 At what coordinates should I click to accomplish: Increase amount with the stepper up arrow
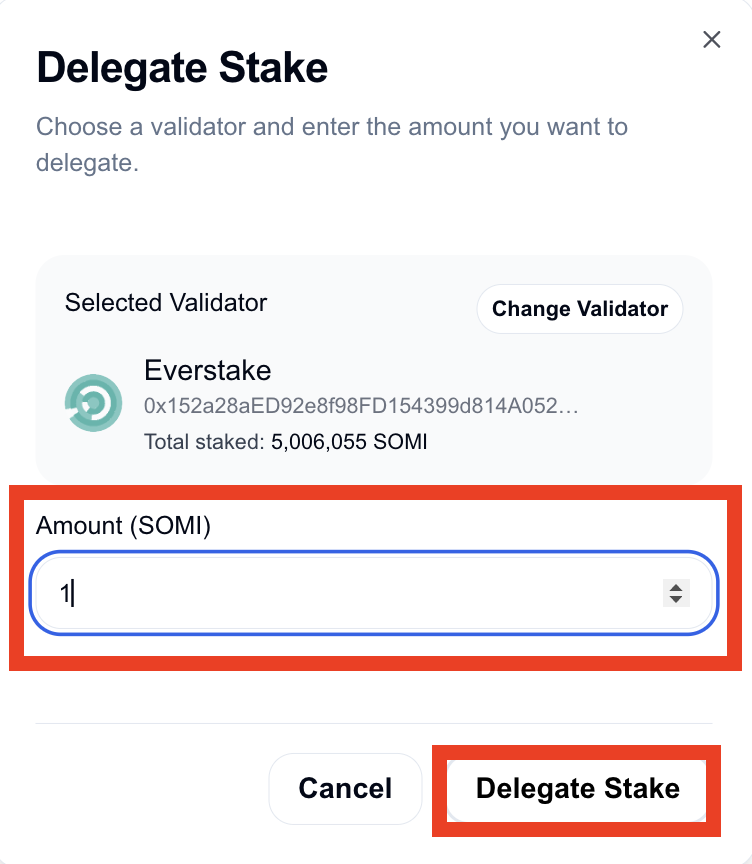(676, 587)
